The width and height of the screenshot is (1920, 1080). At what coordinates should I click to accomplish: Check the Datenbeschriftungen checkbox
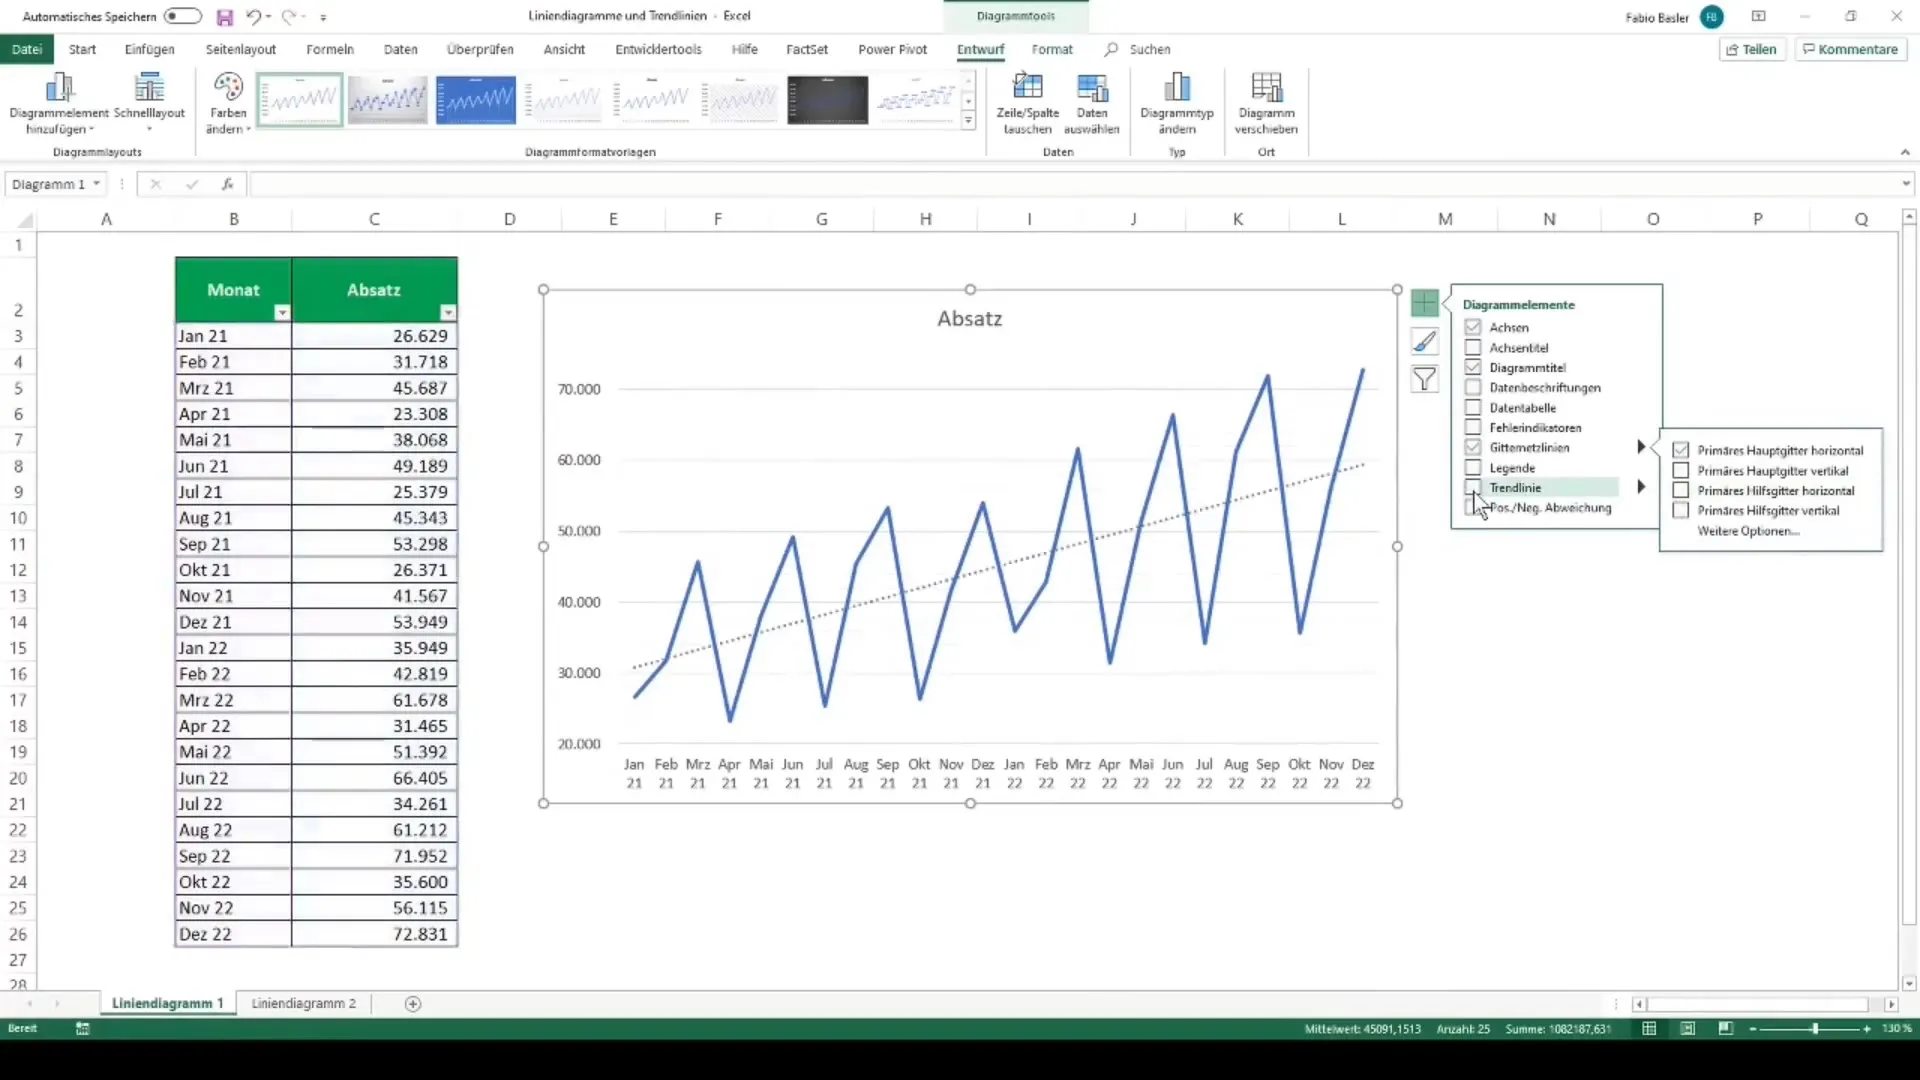pyautogui.click(x=1473, y=387)
